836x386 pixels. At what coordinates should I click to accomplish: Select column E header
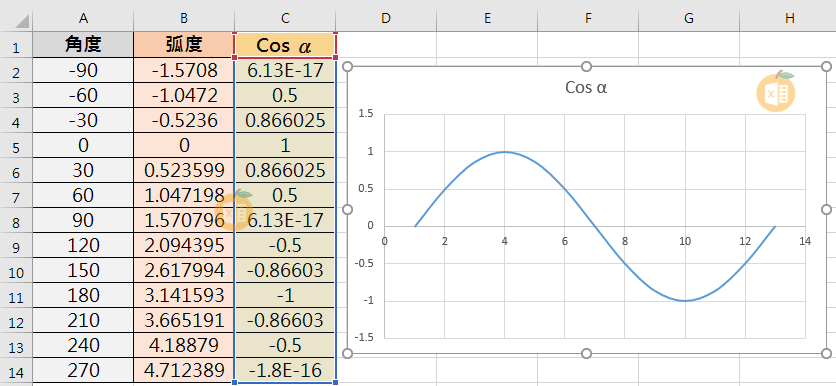487,18
